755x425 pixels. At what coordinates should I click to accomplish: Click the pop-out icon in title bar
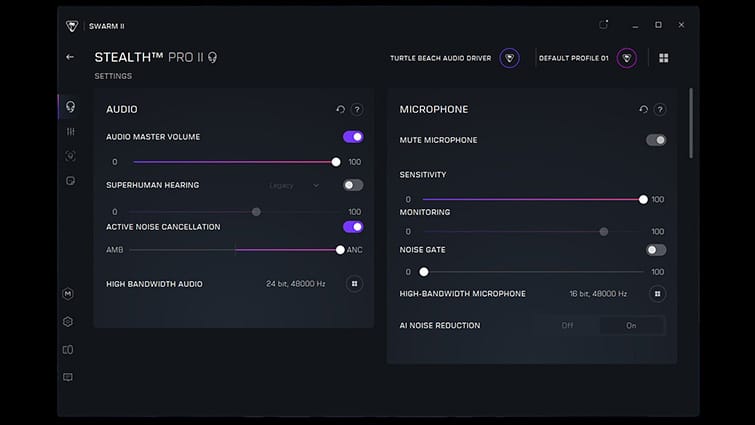click(603, 25)
